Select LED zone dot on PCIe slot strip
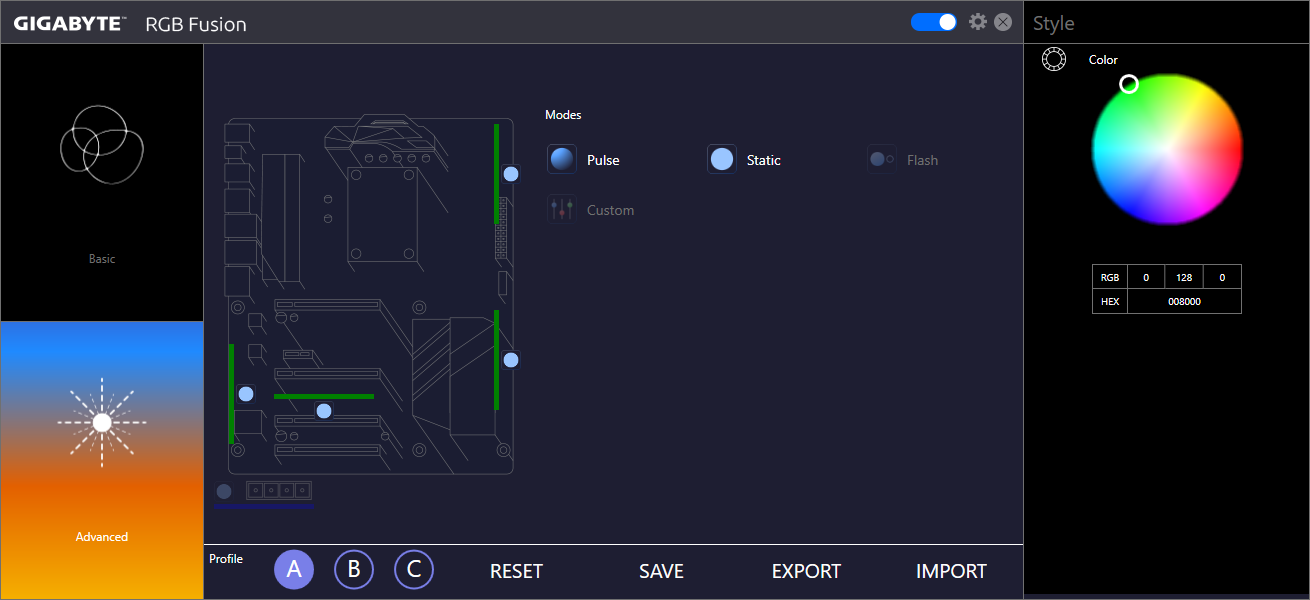This screenshot has height=600, width=1310. 324,411
